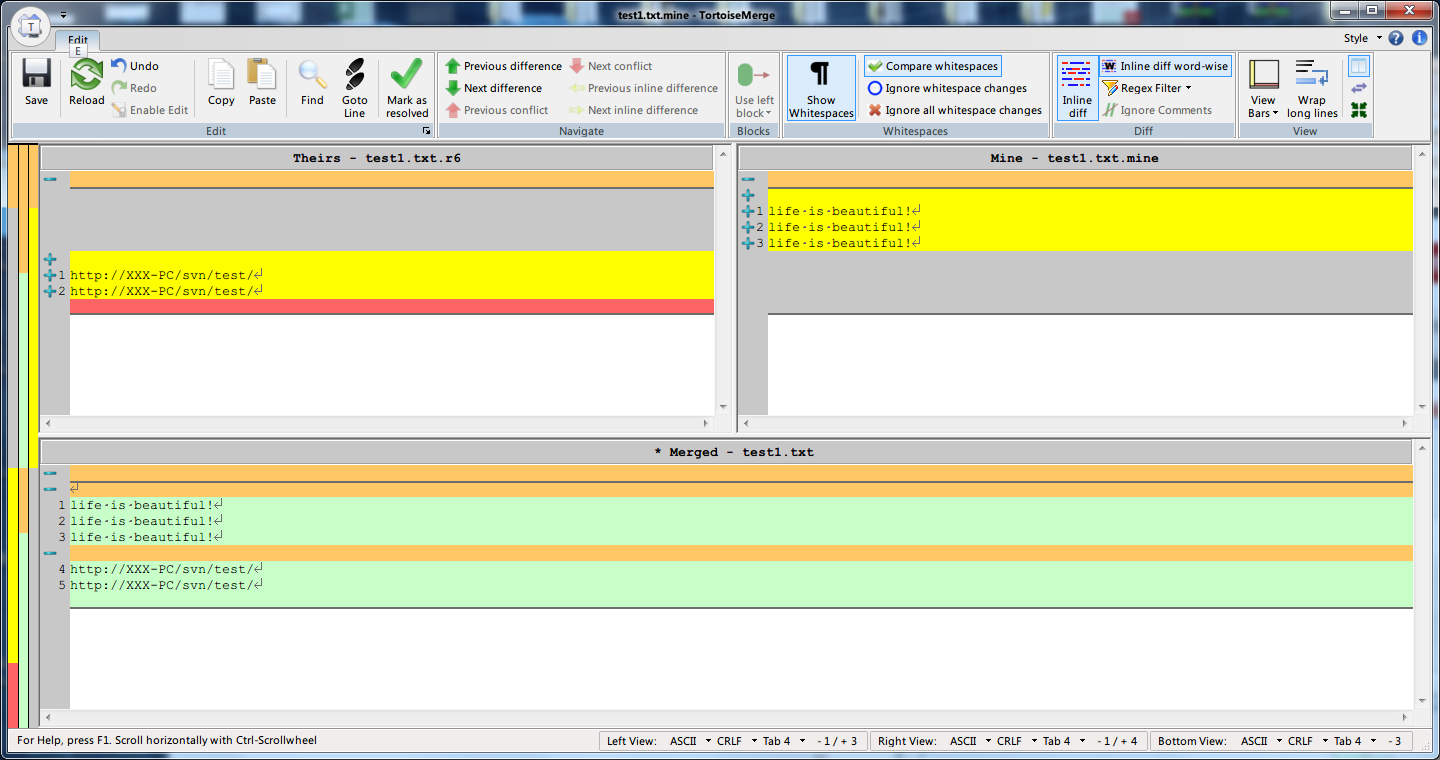Viewport: 1440px width, 760px height.
Task: Click Merged line 1 'life·is·beautiful!'
Action: coord(147,505)
